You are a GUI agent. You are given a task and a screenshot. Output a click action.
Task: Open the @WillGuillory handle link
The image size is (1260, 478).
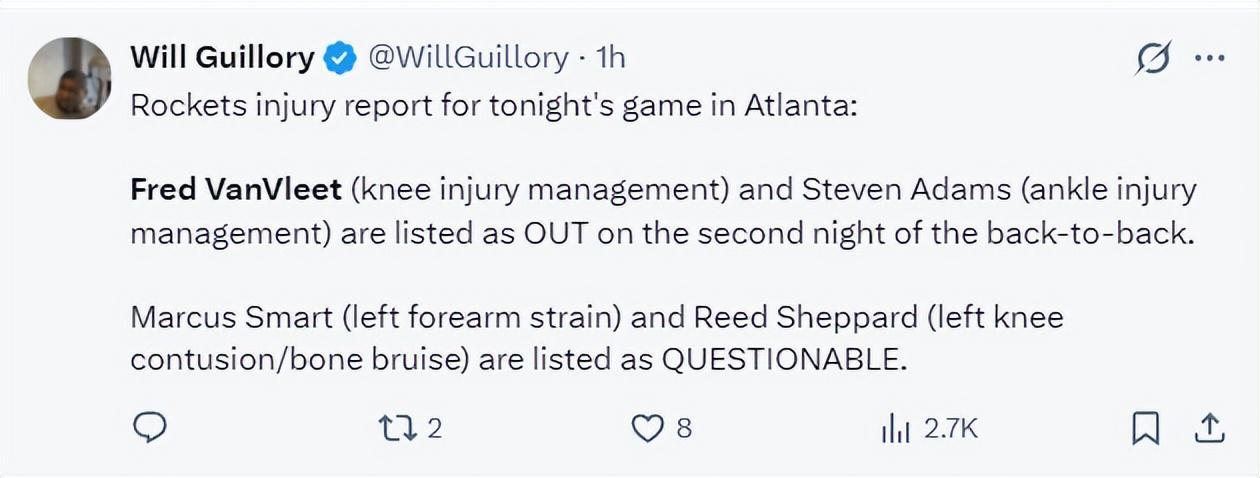click(x=469, y=58)
